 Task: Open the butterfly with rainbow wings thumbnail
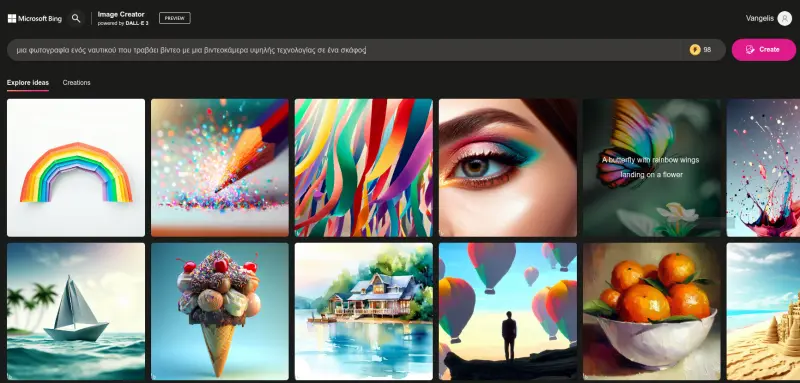click(x=652, y=168)
